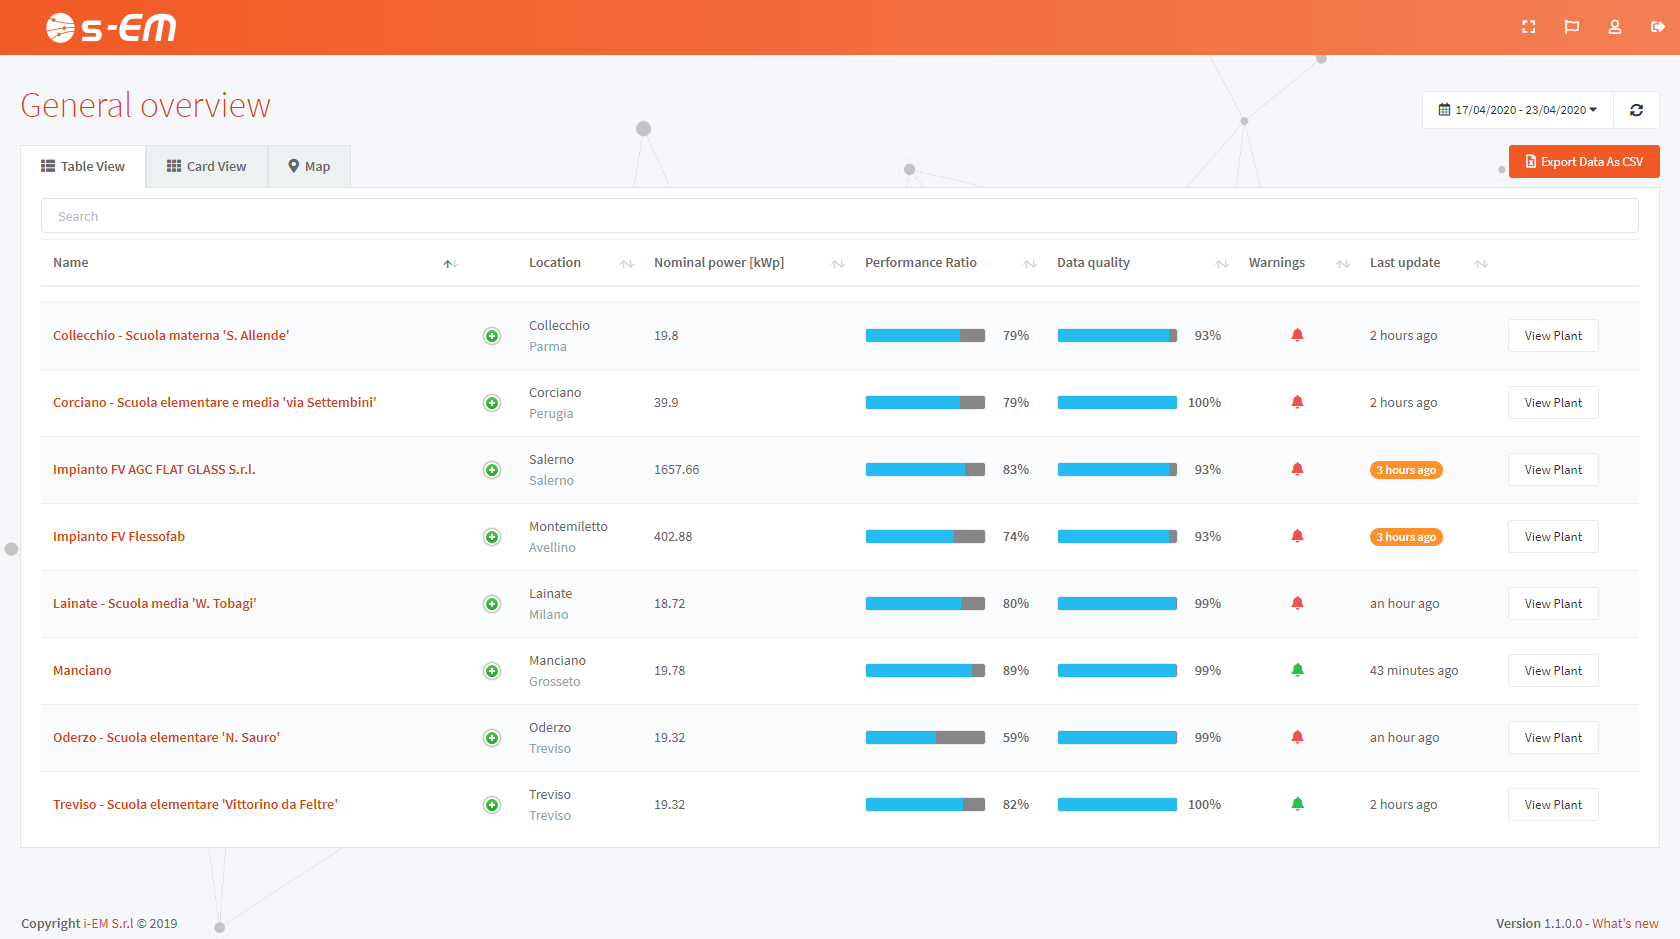Click Performance Ratio bar for Manciano (89%)
The width and height of the screenshot is (1680, 939).
(925, 671)
